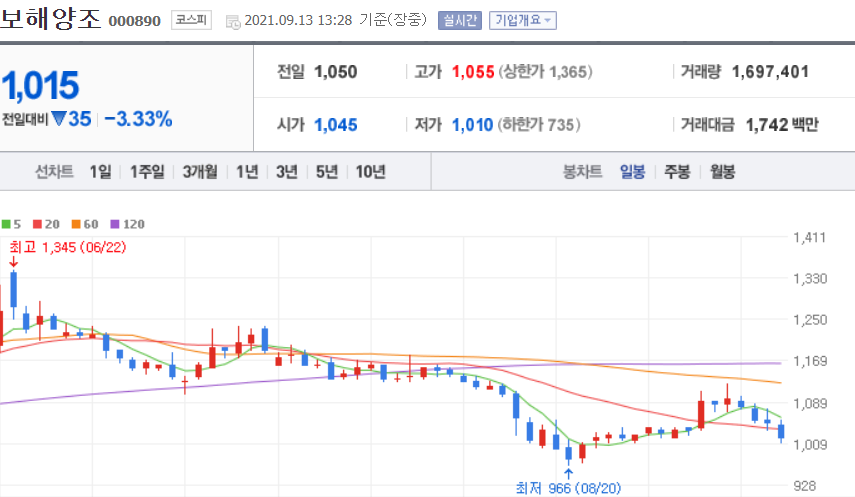Viewport: 855px width, 497px height.
Task: Click the 전일 value 1,050
Action: coord(336,72)
